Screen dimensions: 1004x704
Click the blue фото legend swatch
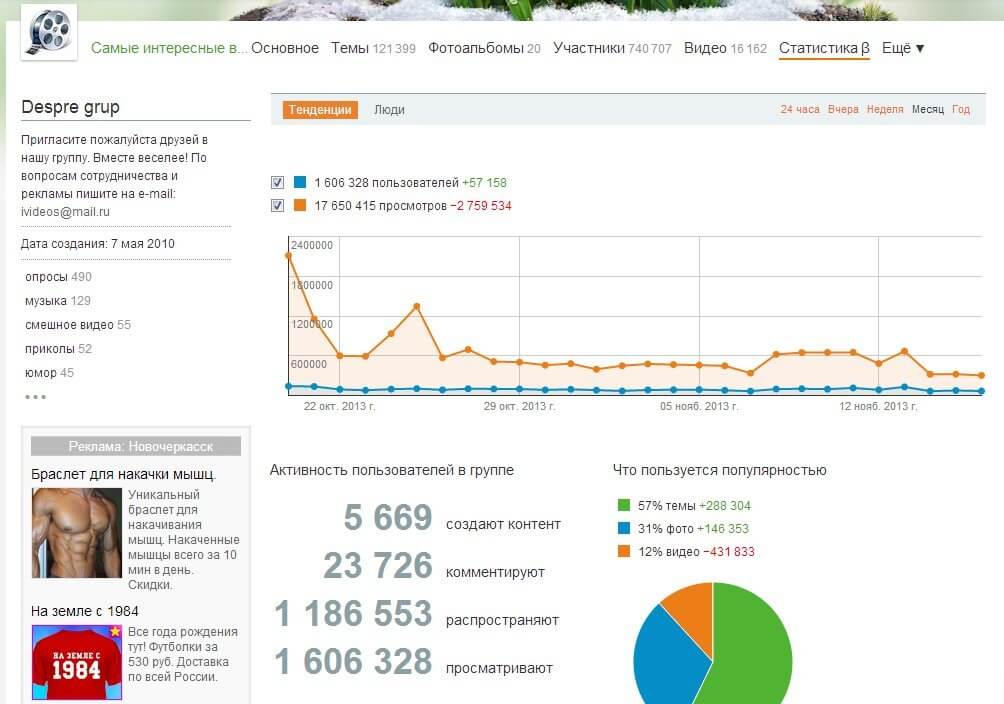(624, 528)
